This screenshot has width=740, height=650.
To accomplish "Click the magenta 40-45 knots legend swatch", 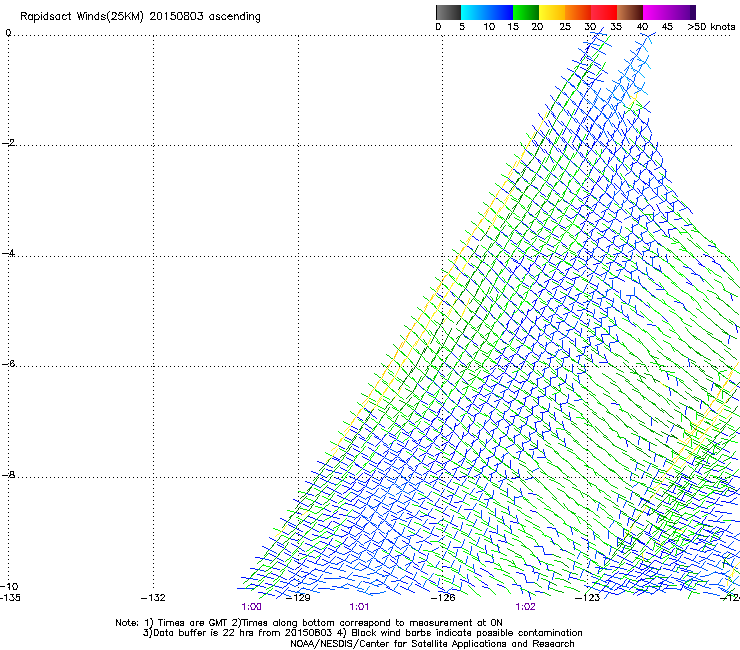I will pyautogui.click(x=656, y=12).
